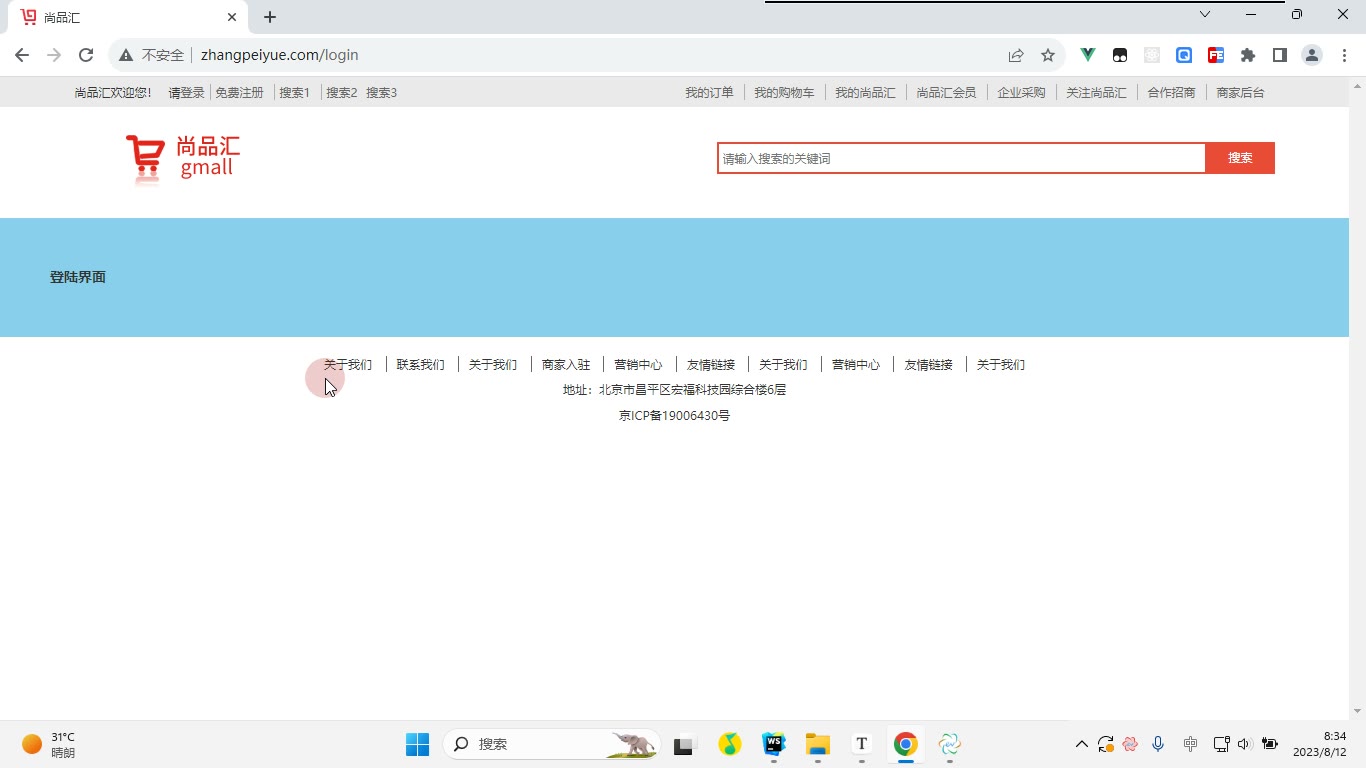Expand the system tray hidden icons
The width and height of the screenshot is (1366, 768).
[1081, 744]
